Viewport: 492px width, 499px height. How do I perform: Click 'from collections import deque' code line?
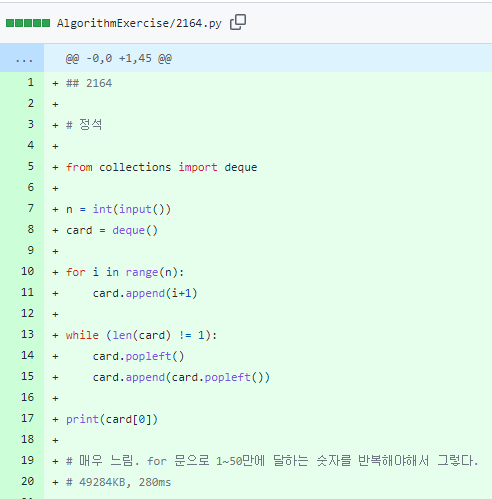coord(161,167)
